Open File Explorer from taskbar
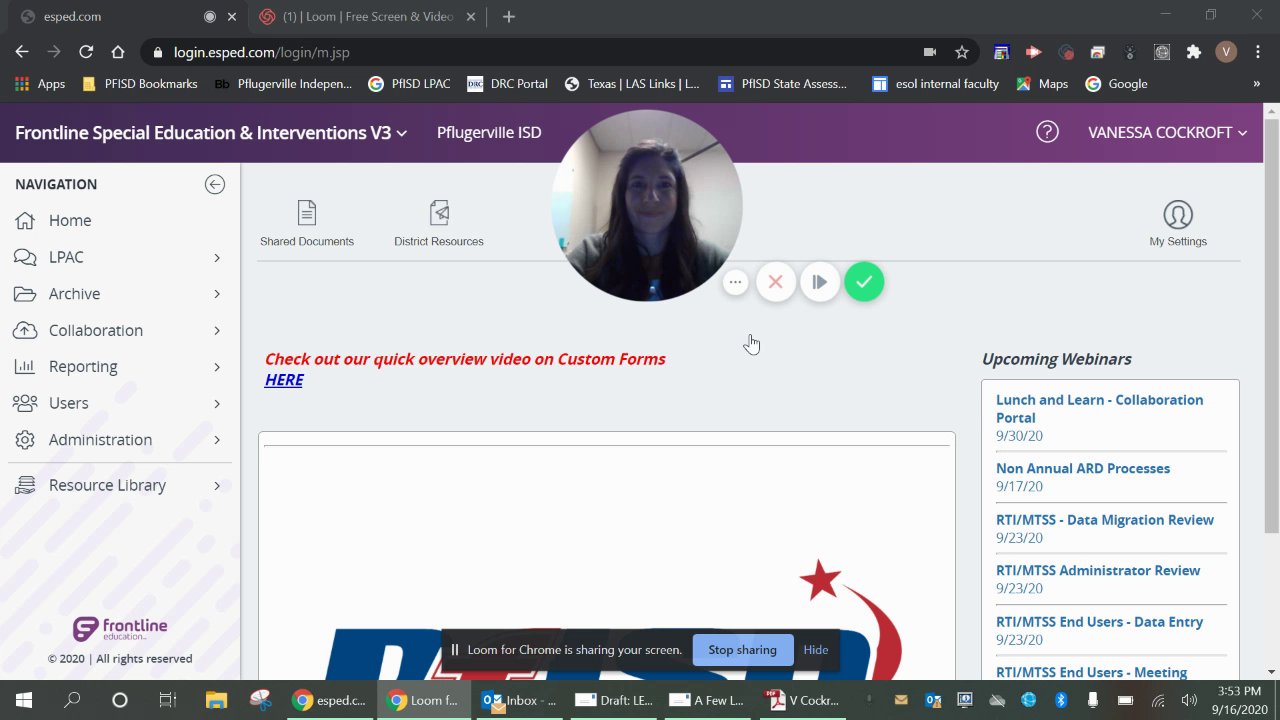Image resolution: width=1280 pixels, height=720 pixels. tap(216, 700)
